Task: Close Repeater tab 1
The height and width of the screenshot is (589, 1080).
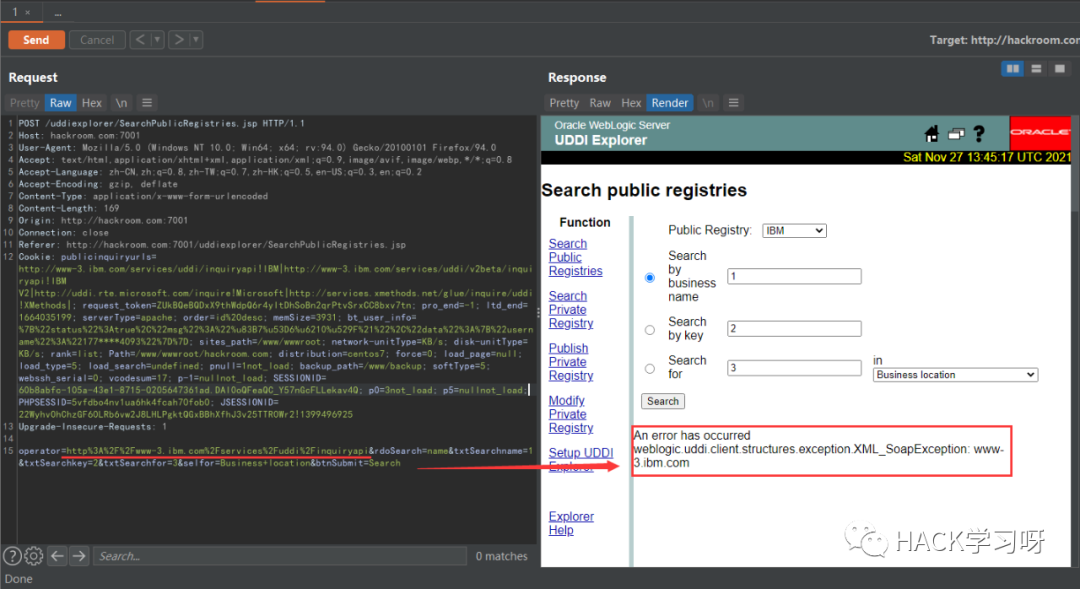Action: click(x=28, y=12)
